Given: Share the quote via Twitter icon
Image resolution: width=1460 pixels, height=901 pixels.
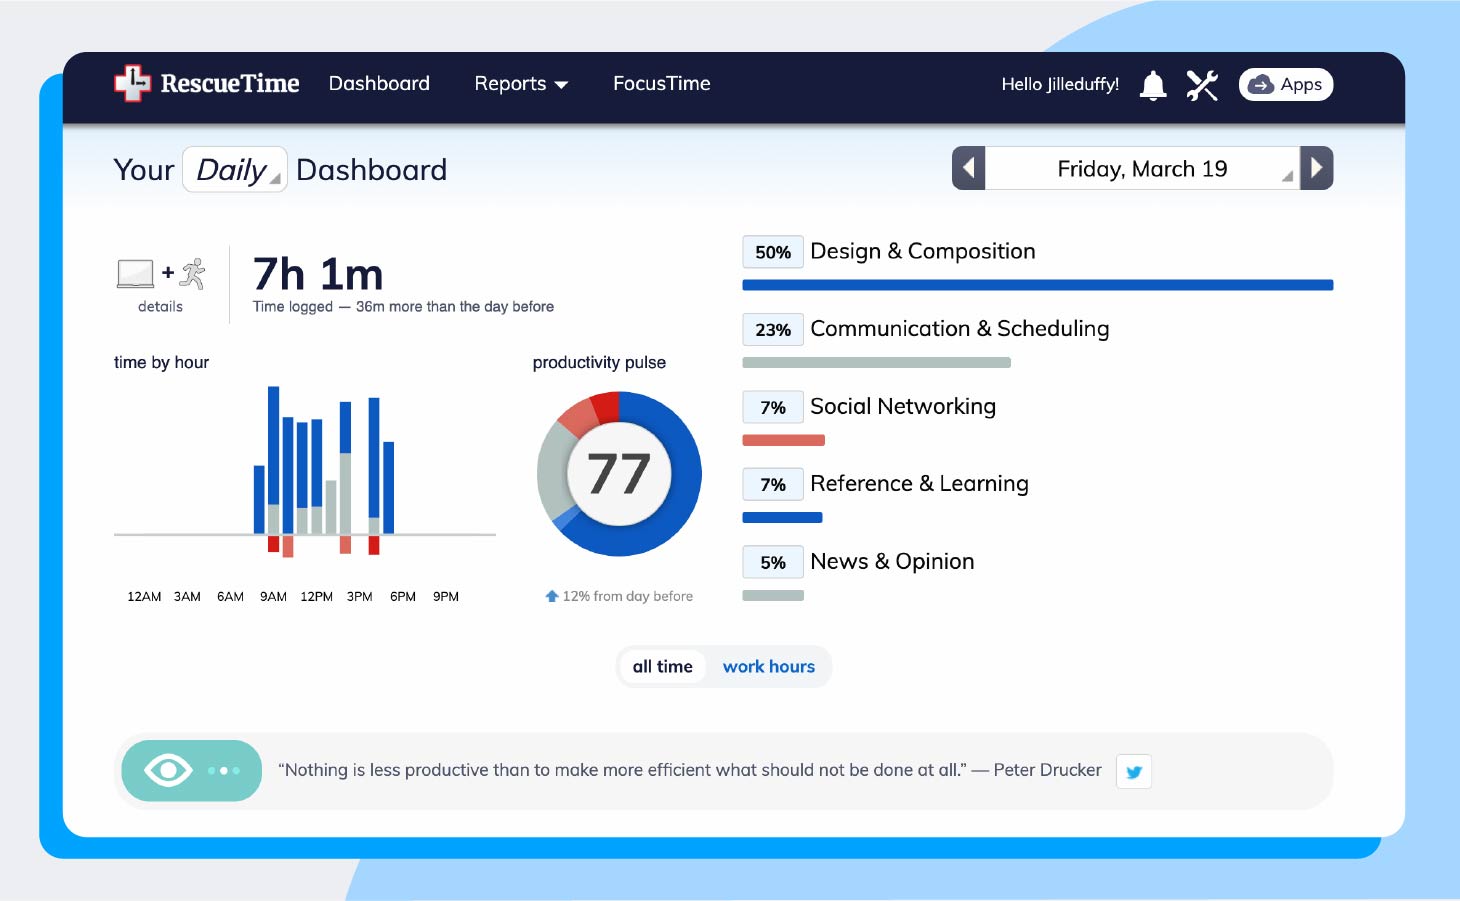Looking at the screenshot, I should [x=1134, y=771].
